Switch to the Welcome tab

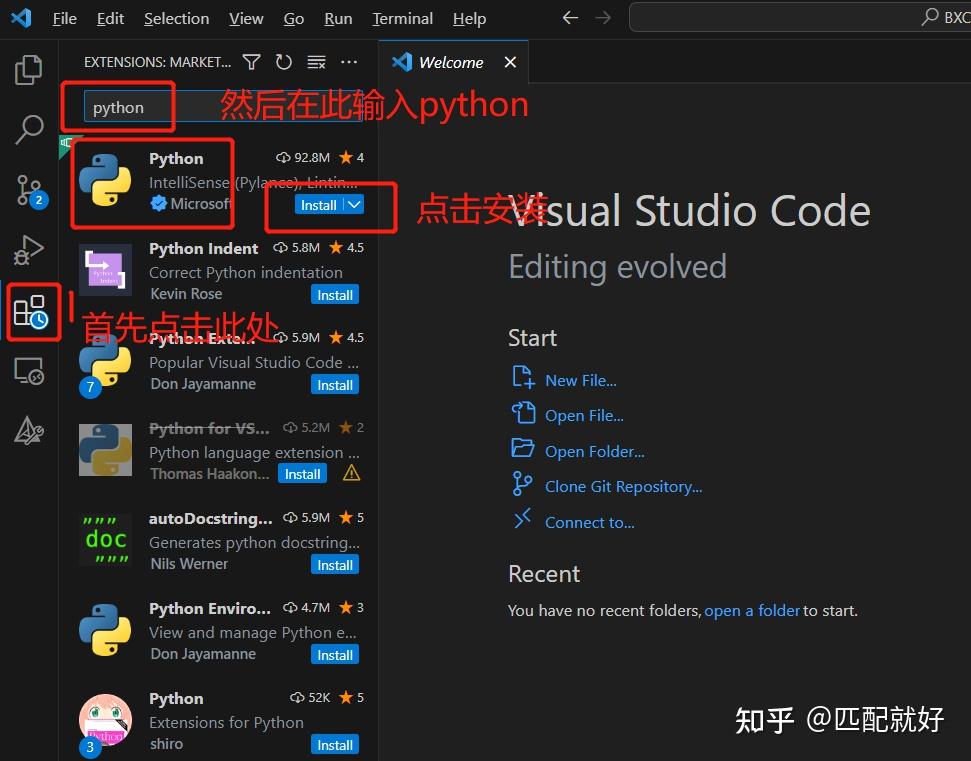click(450, 61)
